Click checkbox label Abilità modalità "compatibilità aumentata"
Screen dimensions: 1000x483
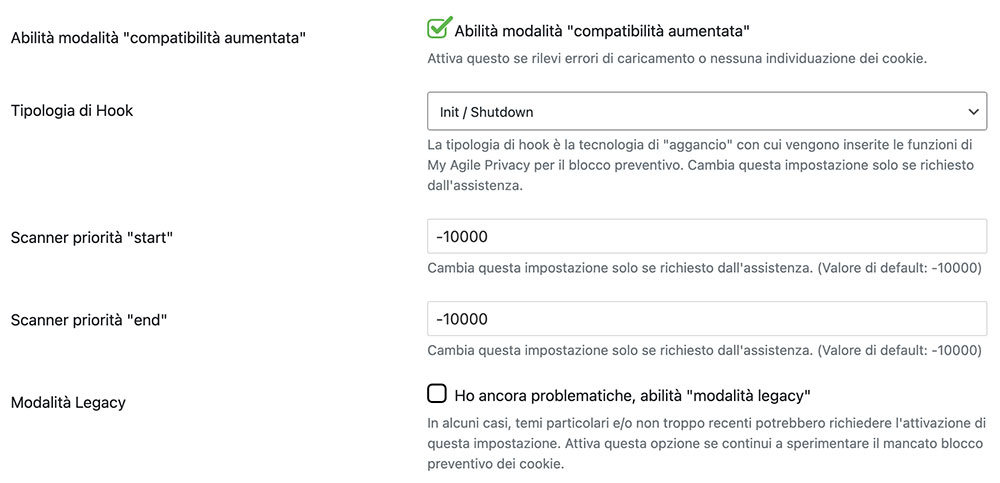pos(602,30)
